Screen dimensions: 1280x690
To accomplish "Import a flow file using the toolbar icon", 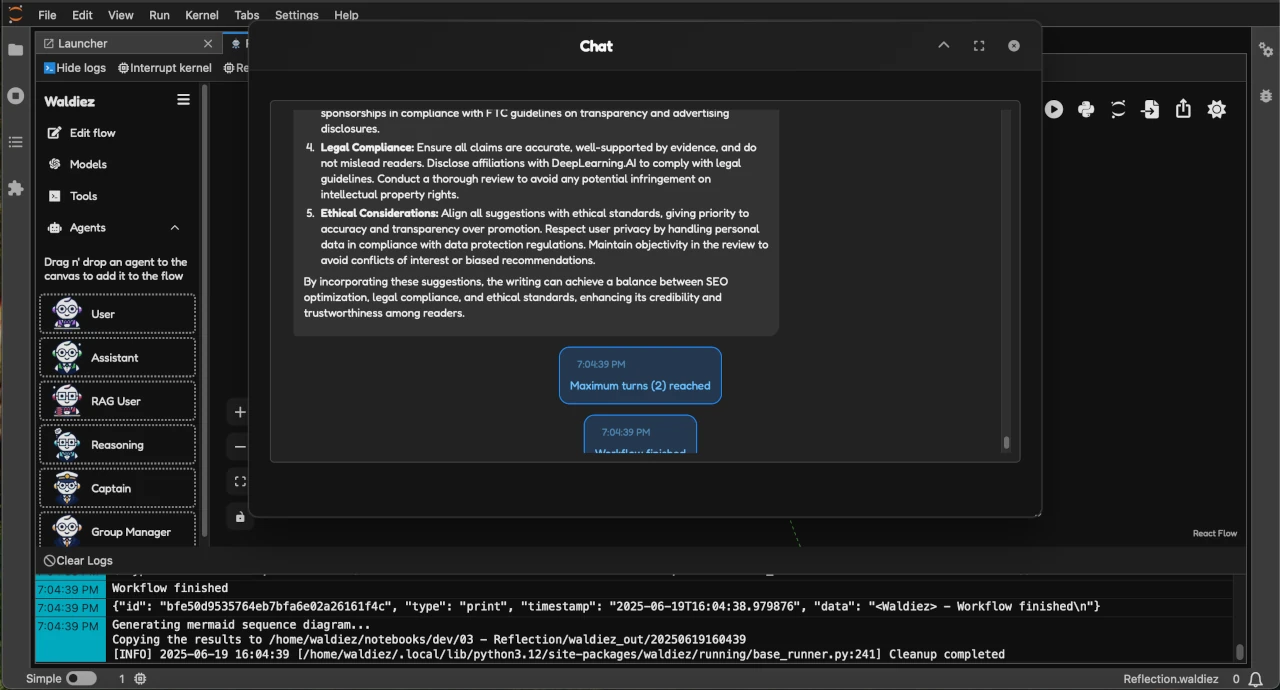I will 1150,109.
